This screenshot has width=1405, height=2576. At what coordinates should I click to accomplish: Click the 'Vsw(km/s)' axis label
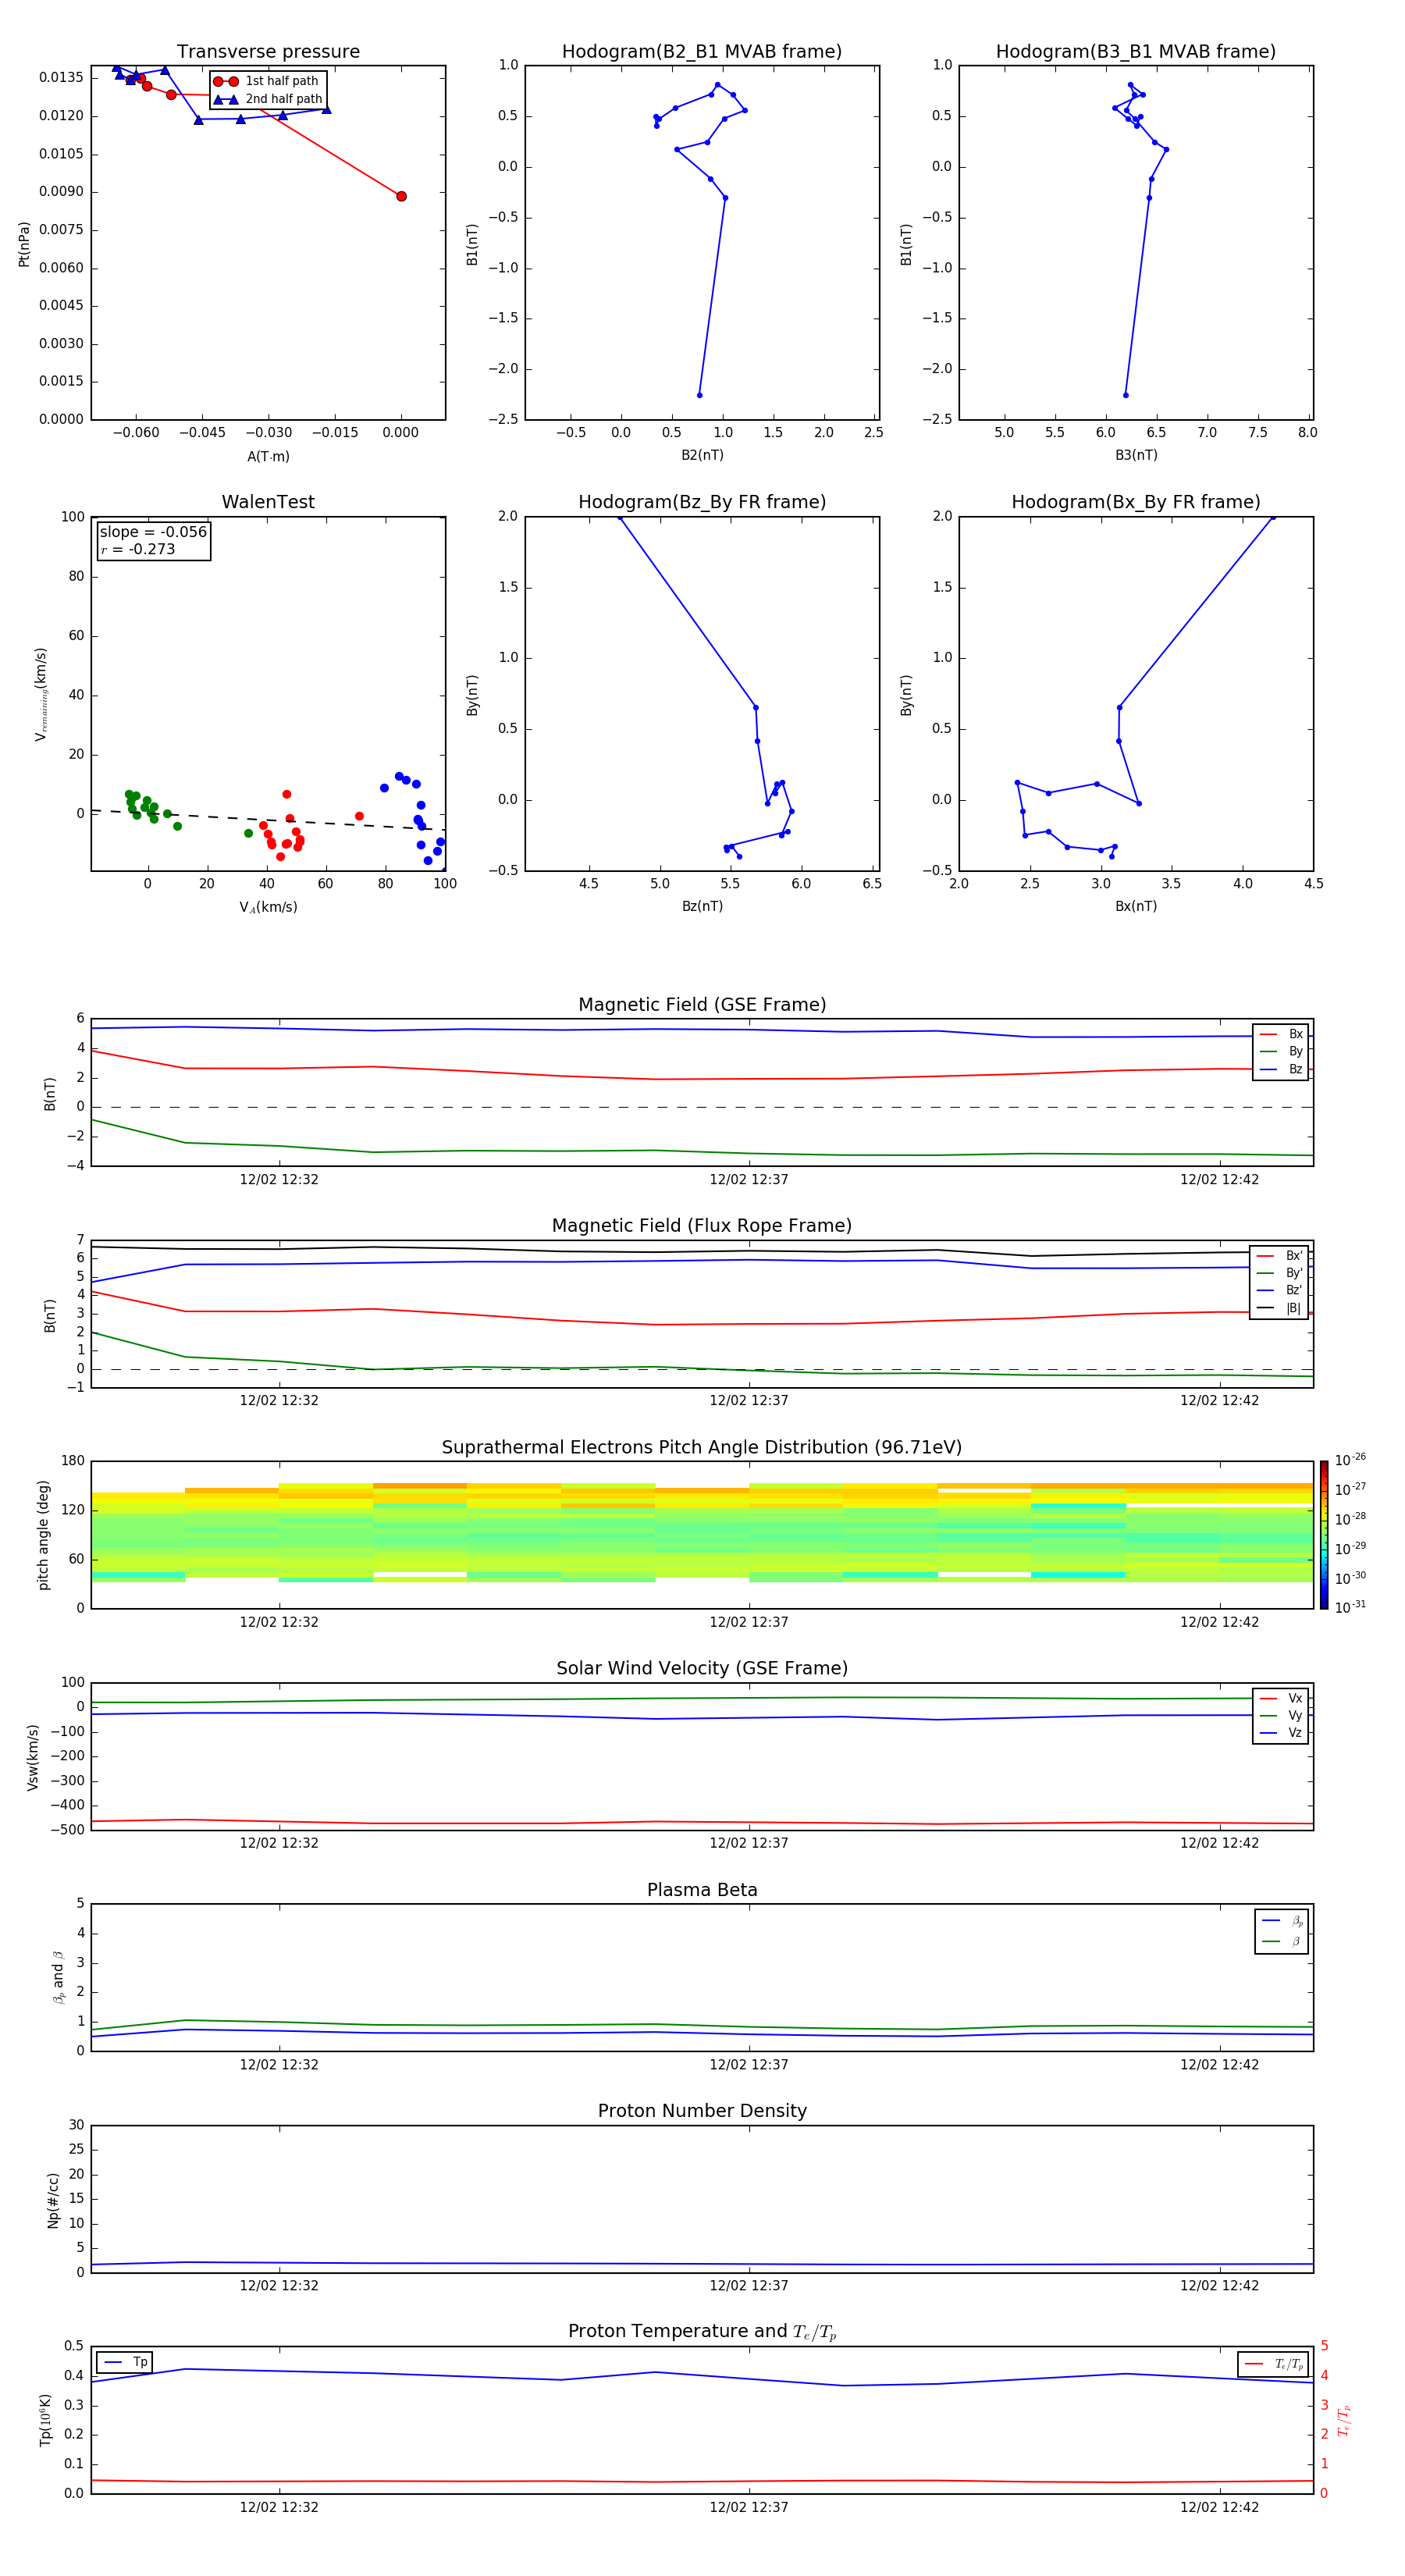[33, 1757]
